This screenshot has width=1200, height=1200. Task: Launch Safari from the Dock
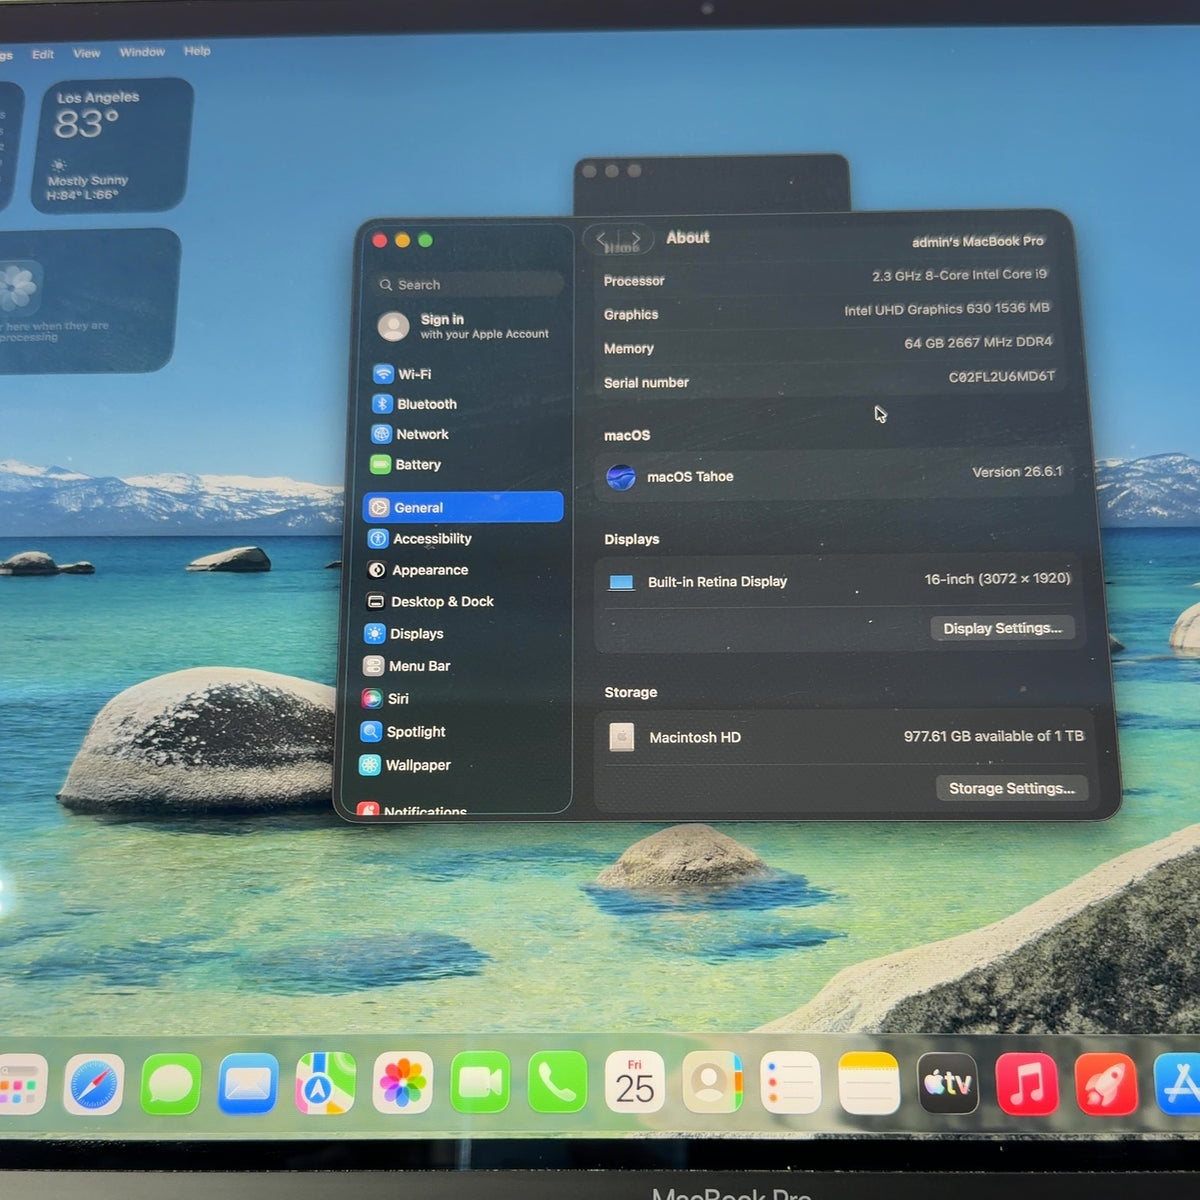(94, 1084)
